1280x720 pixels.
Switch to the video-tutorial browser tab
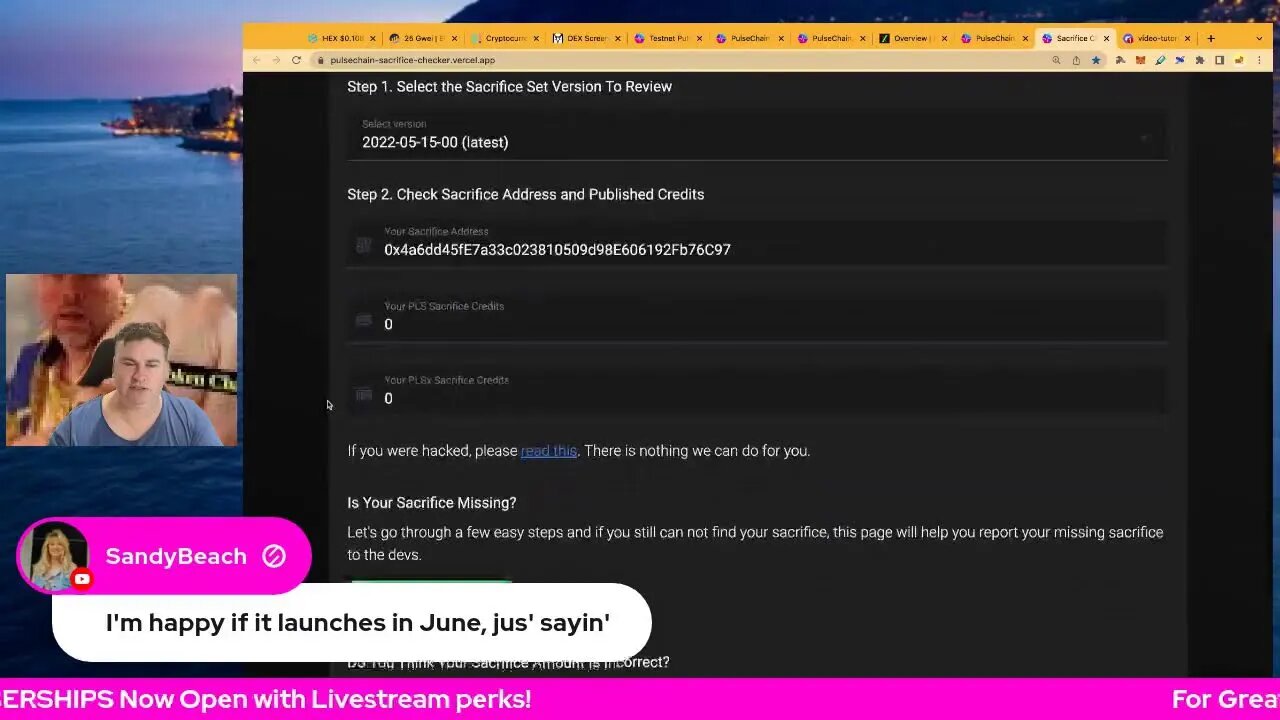point(1155,38)
